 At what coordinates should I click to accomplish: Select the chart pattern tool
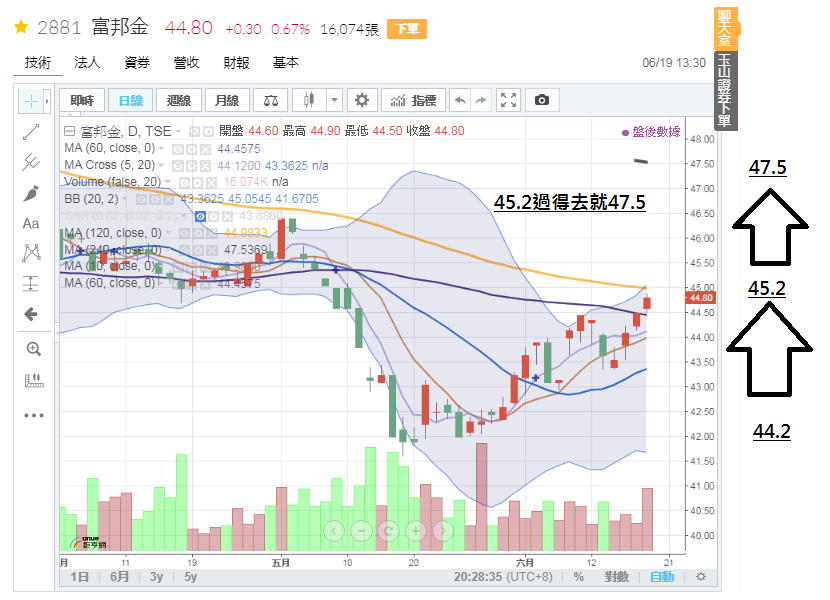[x=31, y=253]
